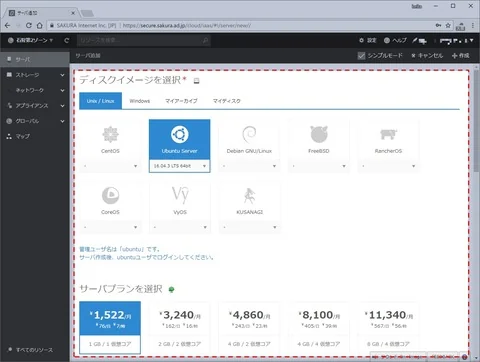Screen dimensions: 480x362
Task: Open a new browser tab
Action: 87,13
